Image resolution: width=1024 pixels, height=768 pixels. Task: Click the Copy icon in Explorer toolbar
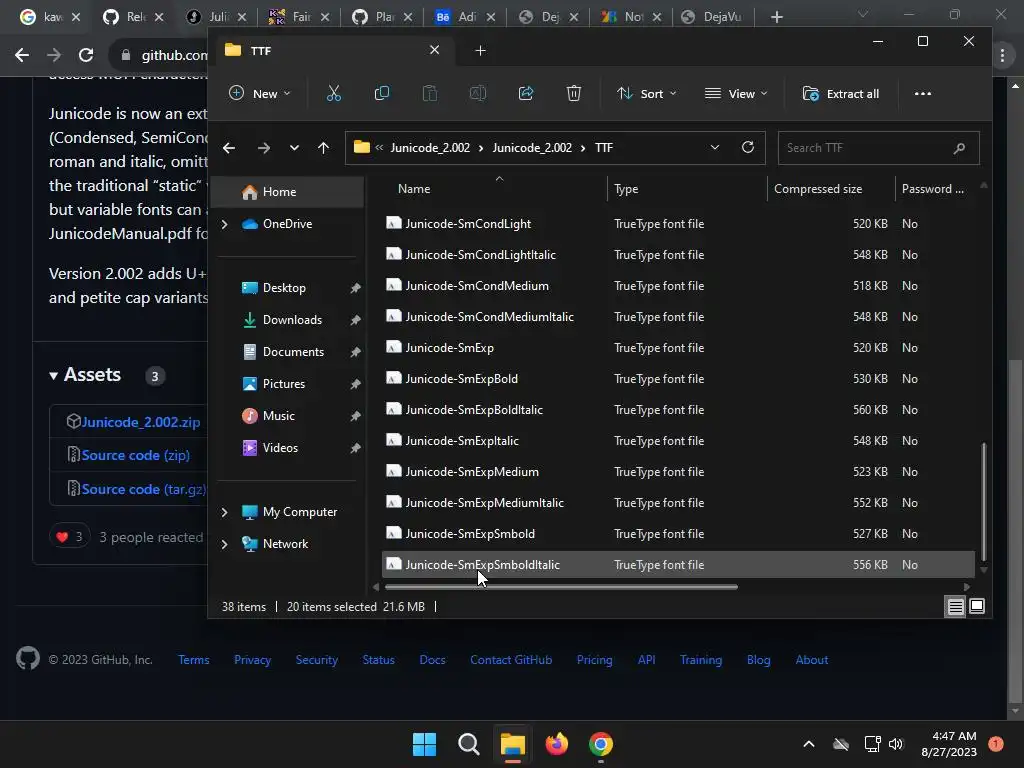coord(381,93)
